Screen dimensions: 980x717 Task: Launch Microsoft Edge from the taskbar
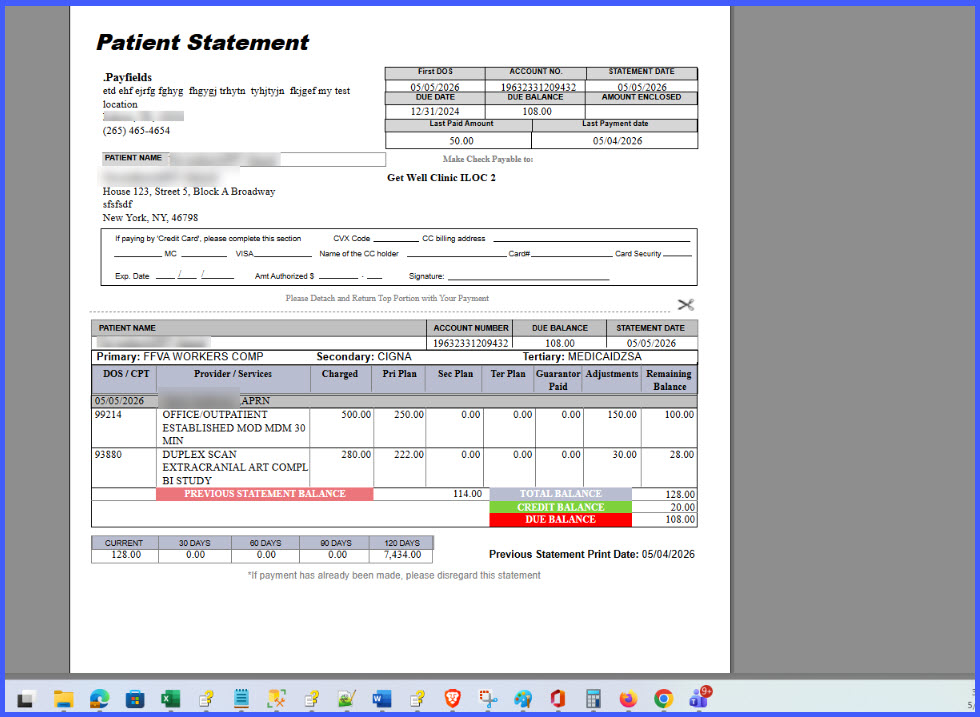point(99,698)
